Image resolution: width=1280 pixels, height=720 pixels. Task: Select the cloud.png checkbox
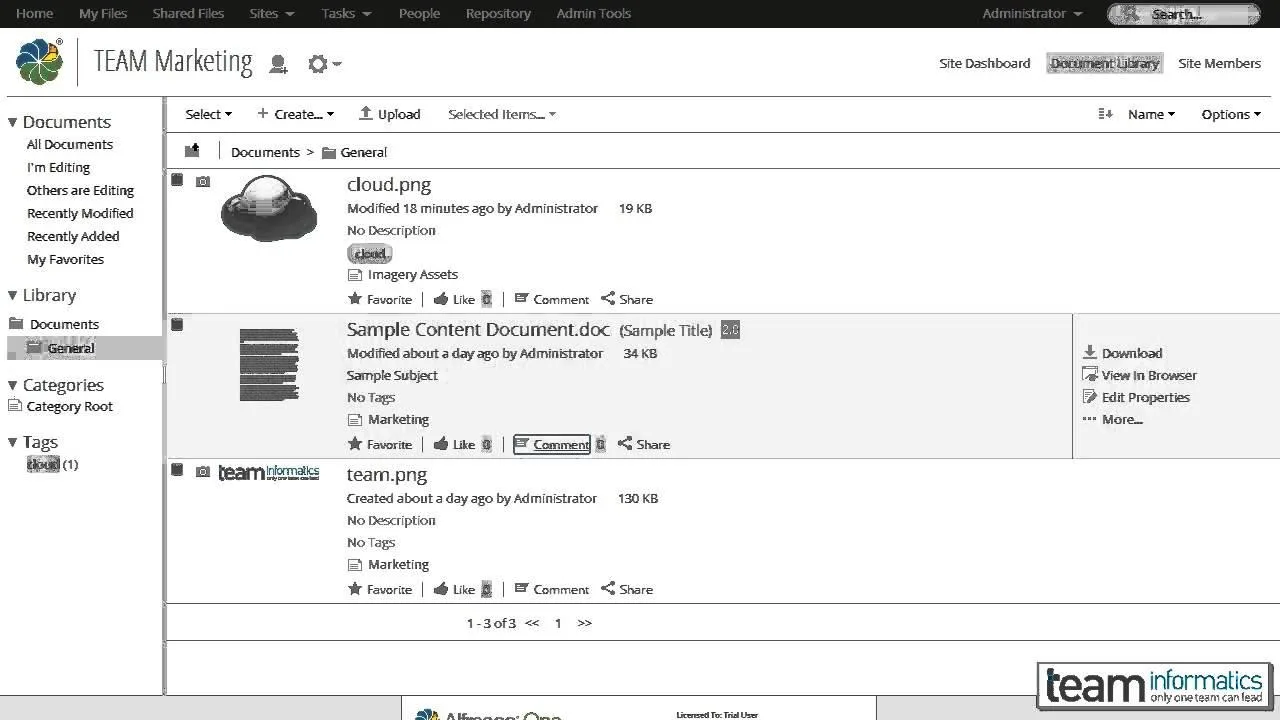click(177, 180)
